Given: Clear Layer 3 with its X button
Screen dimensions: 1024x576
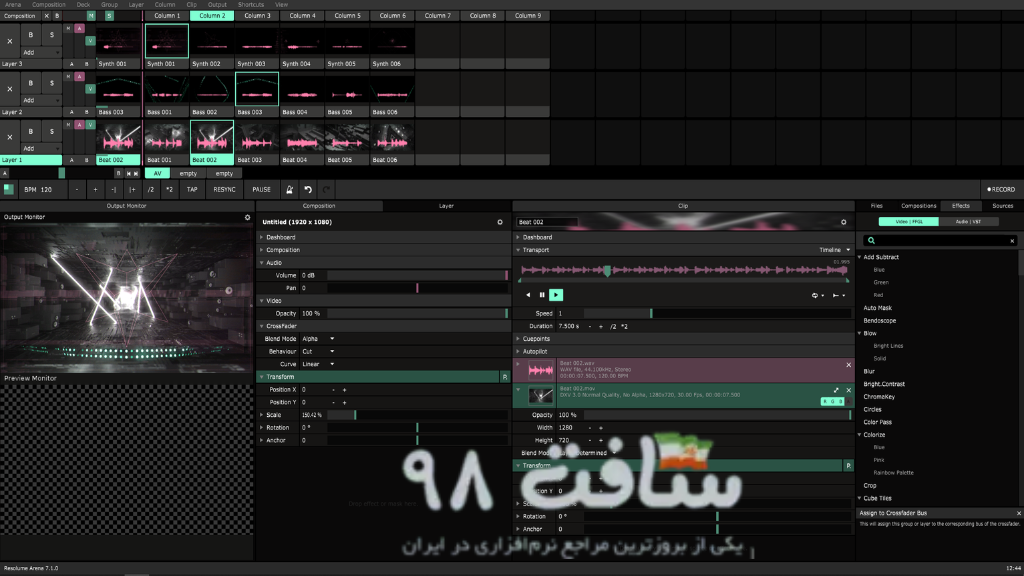Looking at the screenshot, I should pyautogui.click(x=10, y=41).
